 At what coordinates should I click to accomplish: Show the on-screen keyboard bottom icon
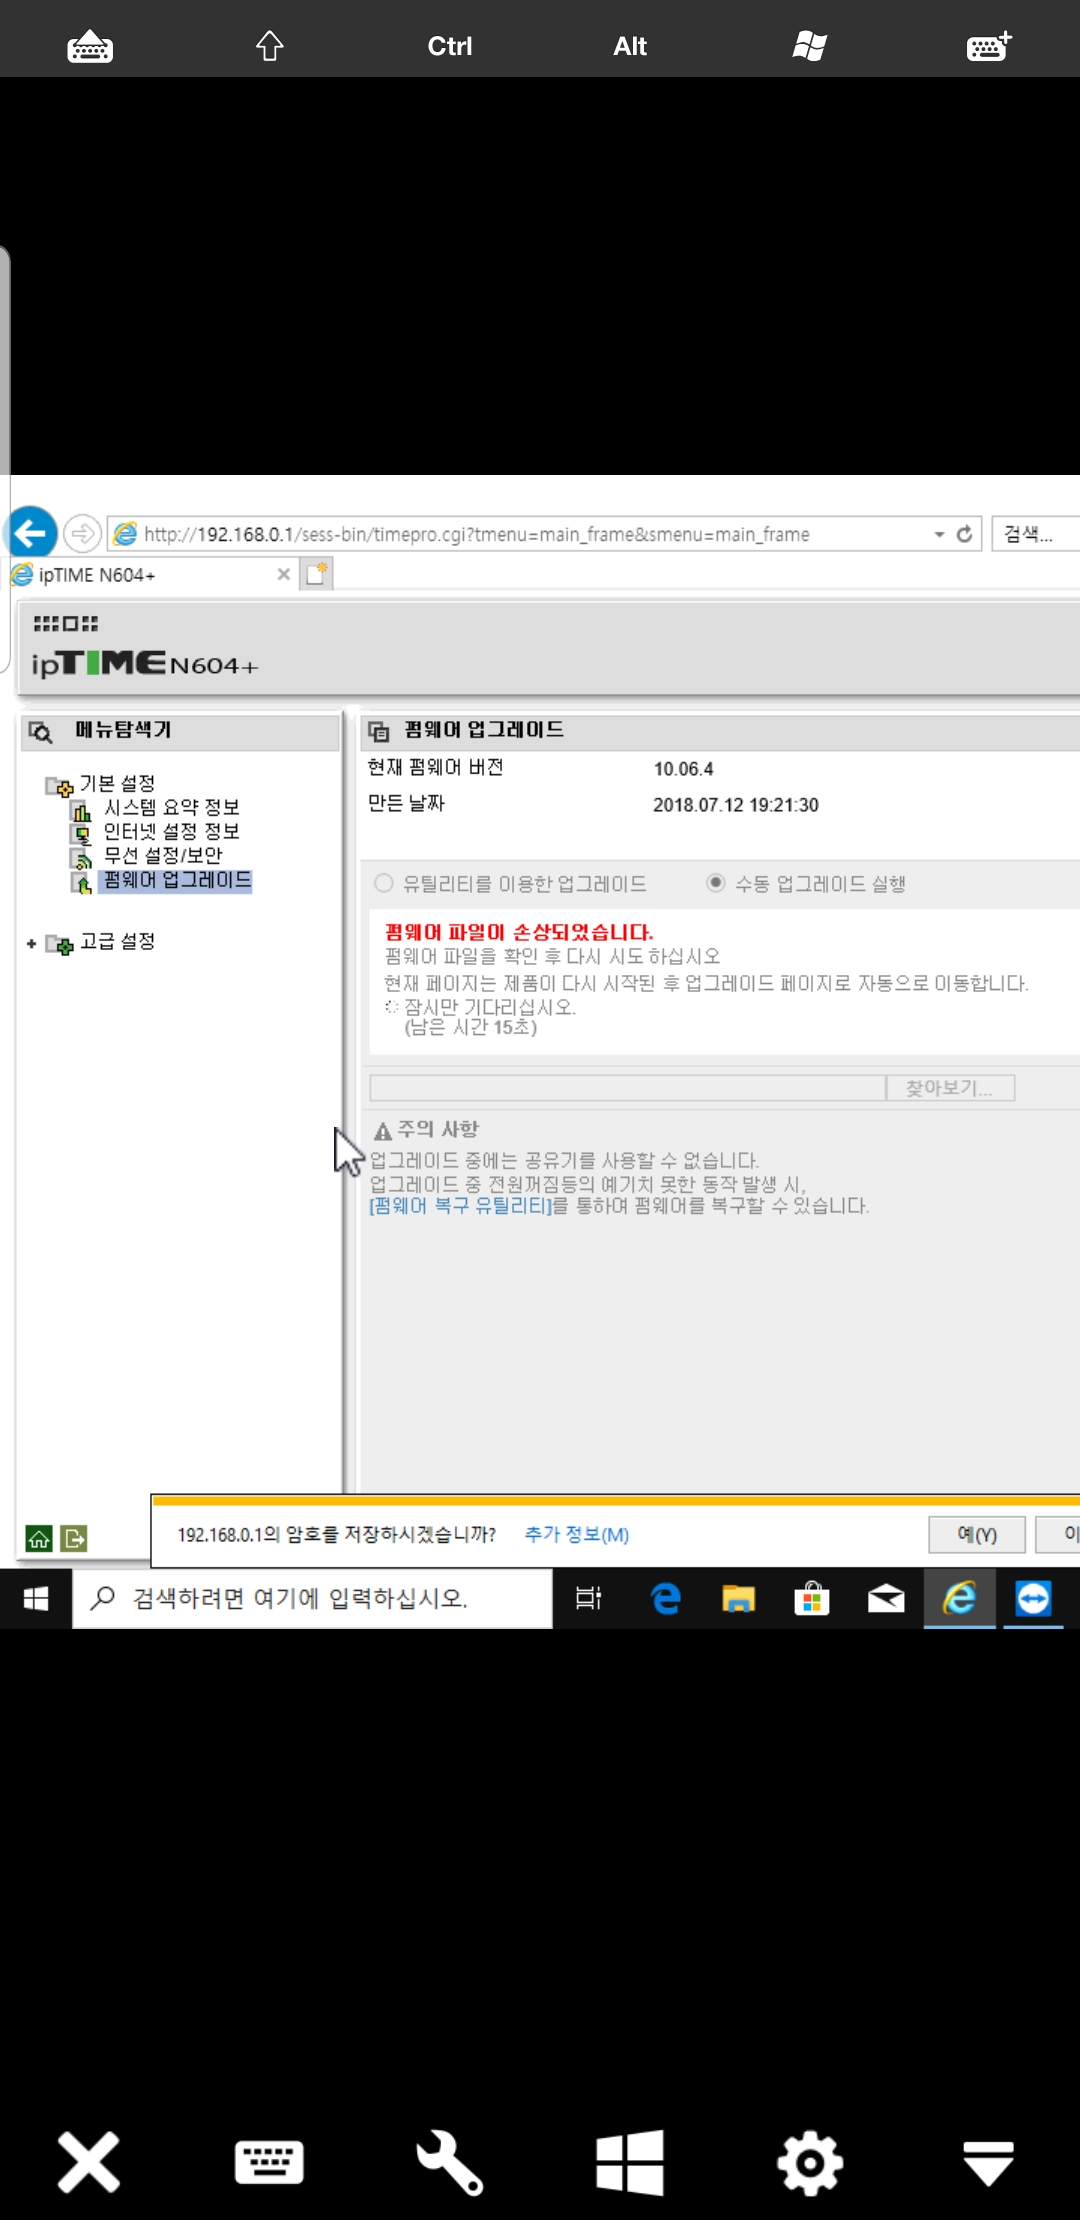tap(269, 2162)
